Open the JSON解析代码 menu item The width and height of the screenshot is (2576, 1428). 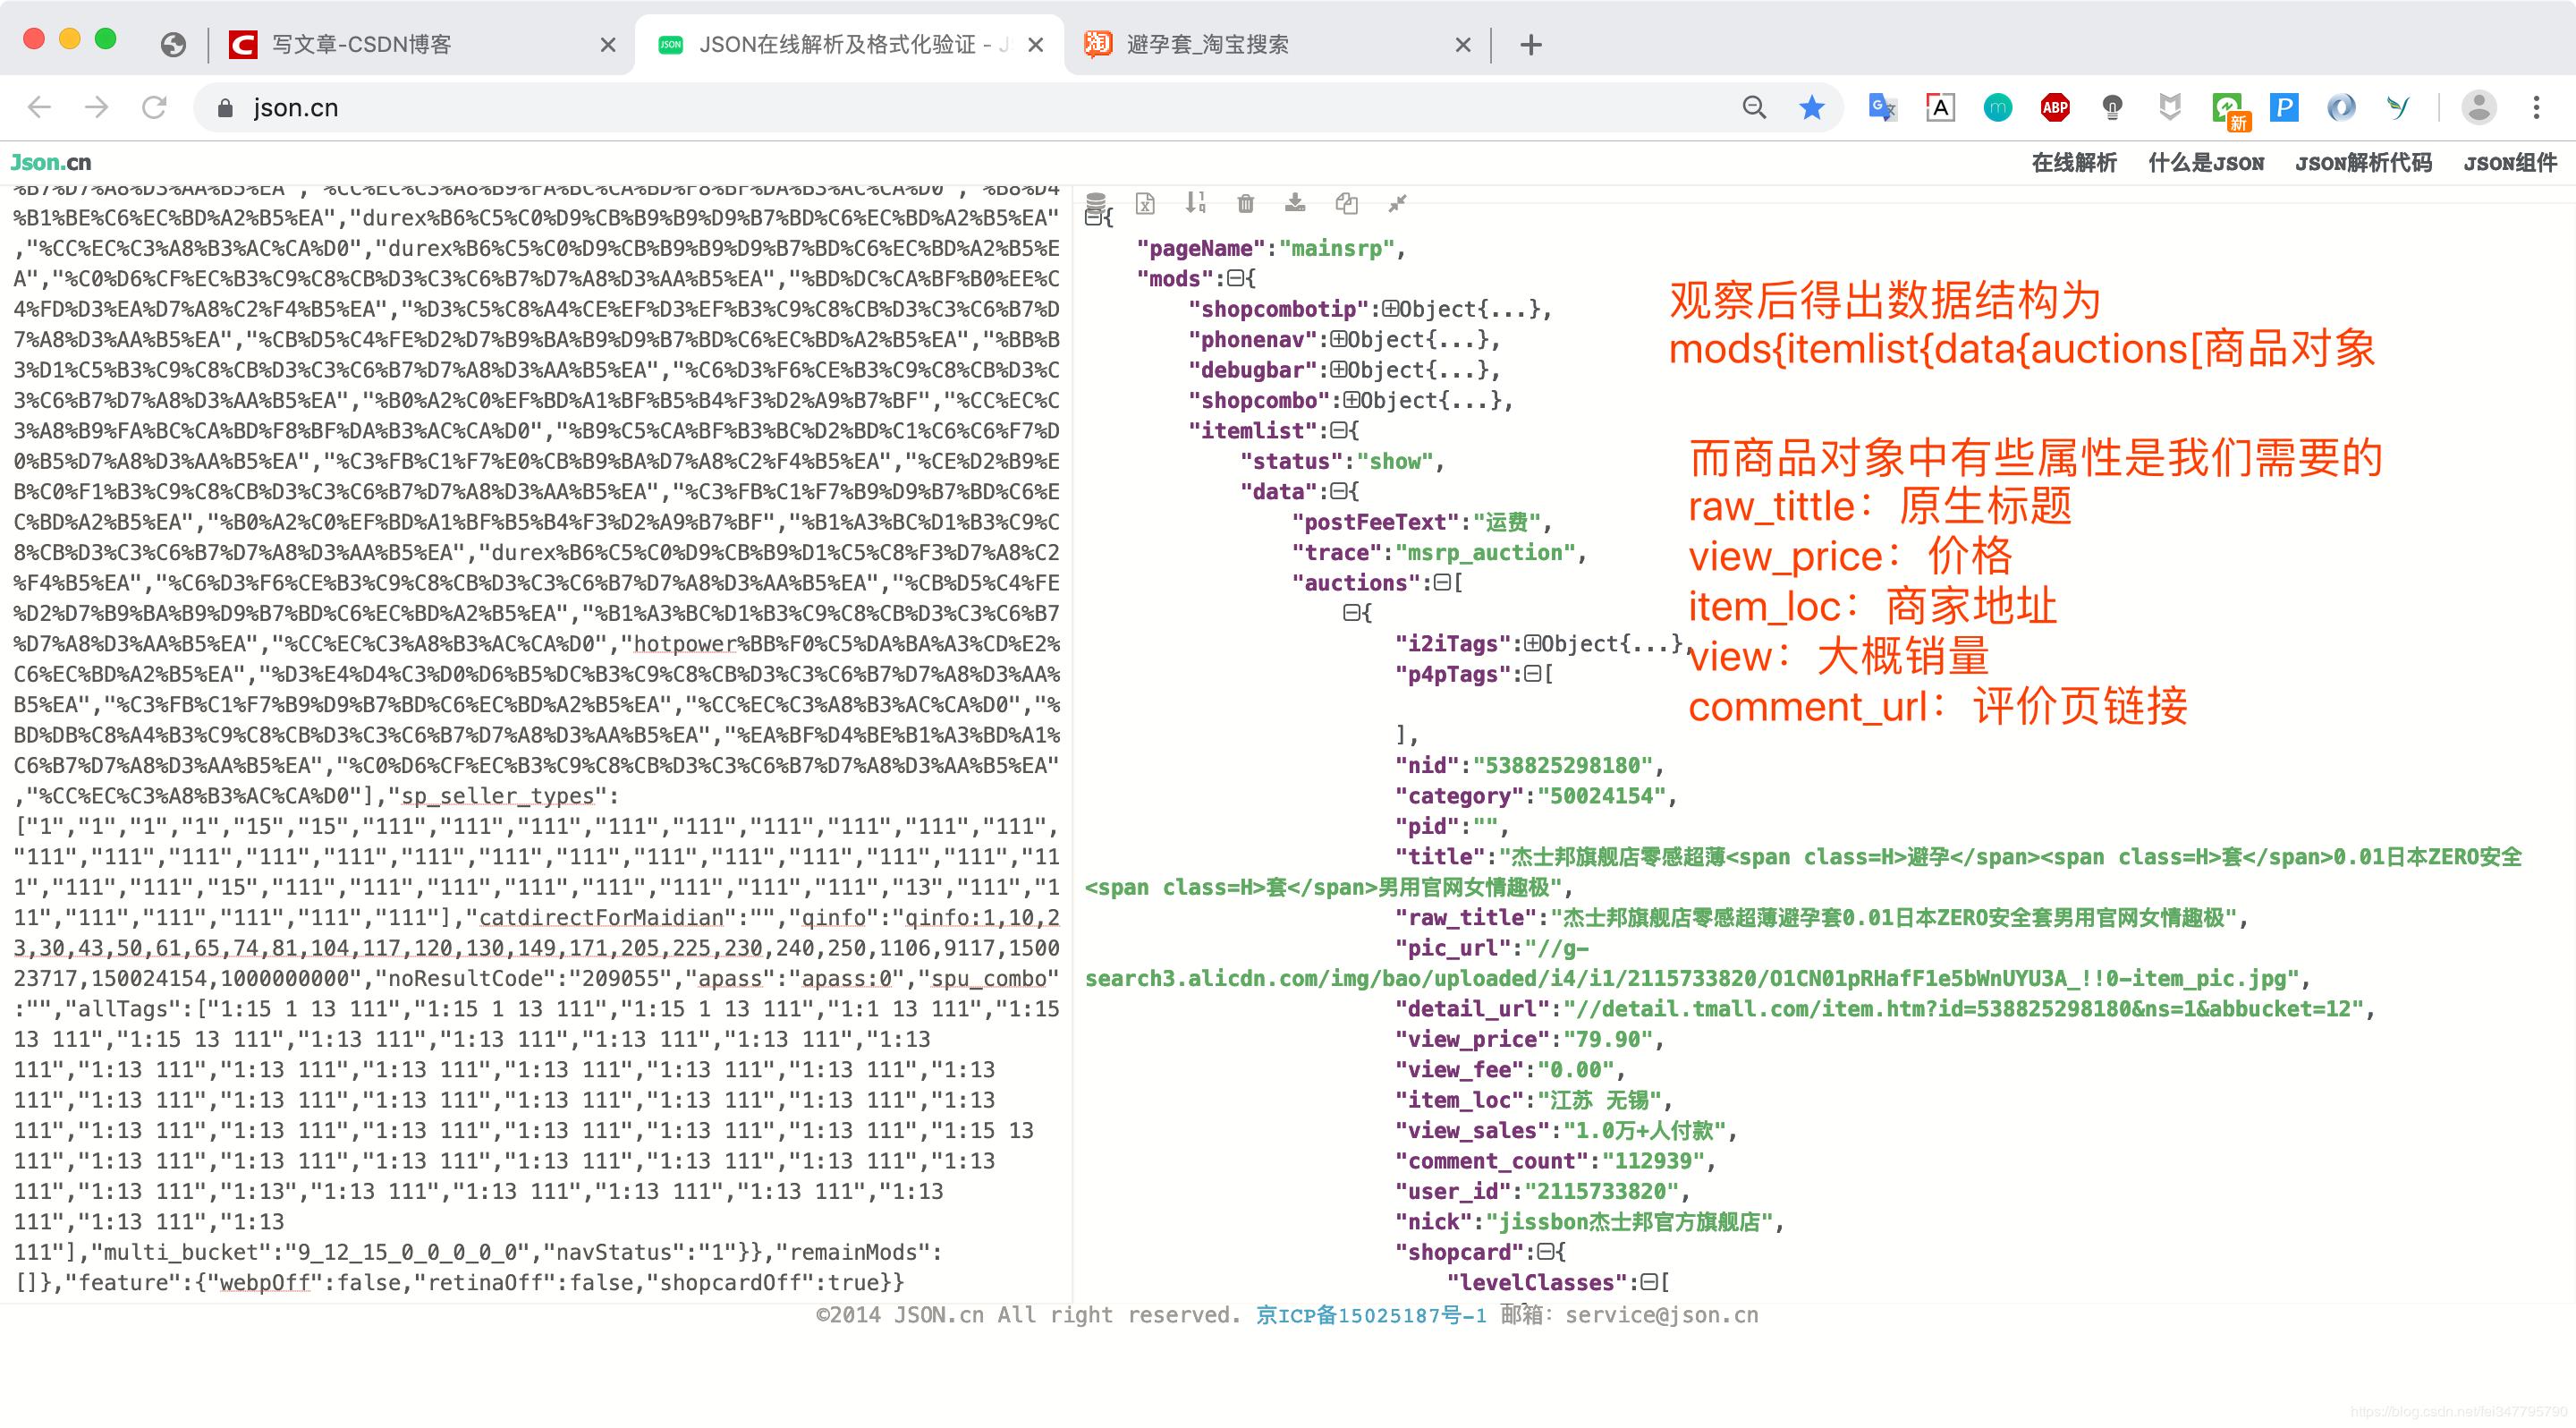tap(2364, 161)
